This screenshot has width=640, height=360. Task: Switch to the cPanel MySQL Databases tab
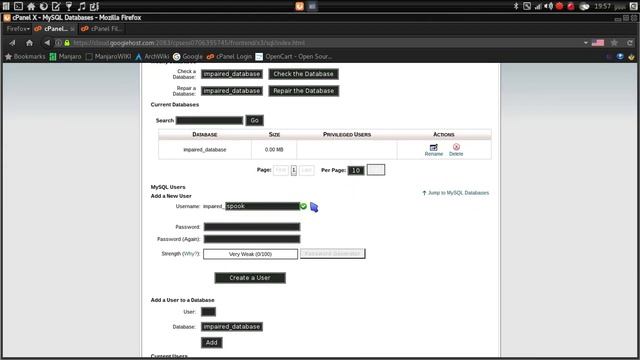pos(54,29)
